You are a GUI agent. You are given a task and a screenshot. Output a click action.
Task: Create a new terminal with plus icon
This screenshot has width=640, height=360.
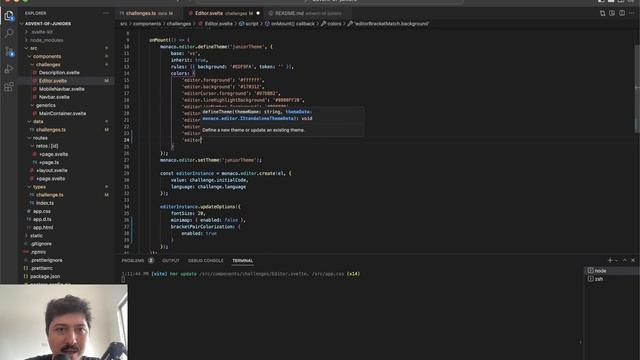tap(610, 260)
